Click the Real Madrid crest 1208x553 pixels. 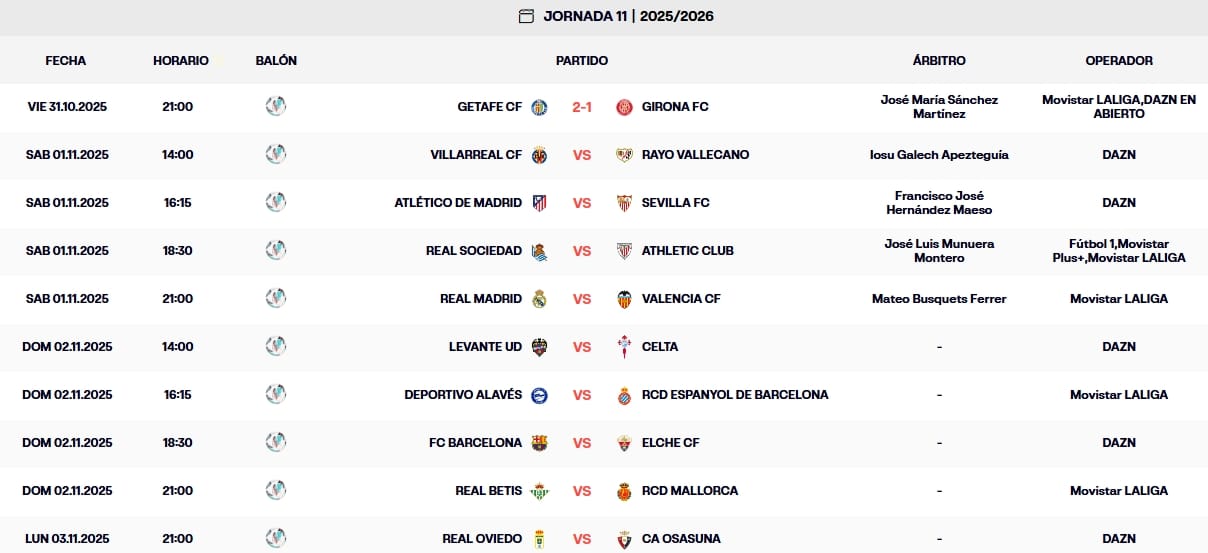pyautogui.click(x=539, y=299)
